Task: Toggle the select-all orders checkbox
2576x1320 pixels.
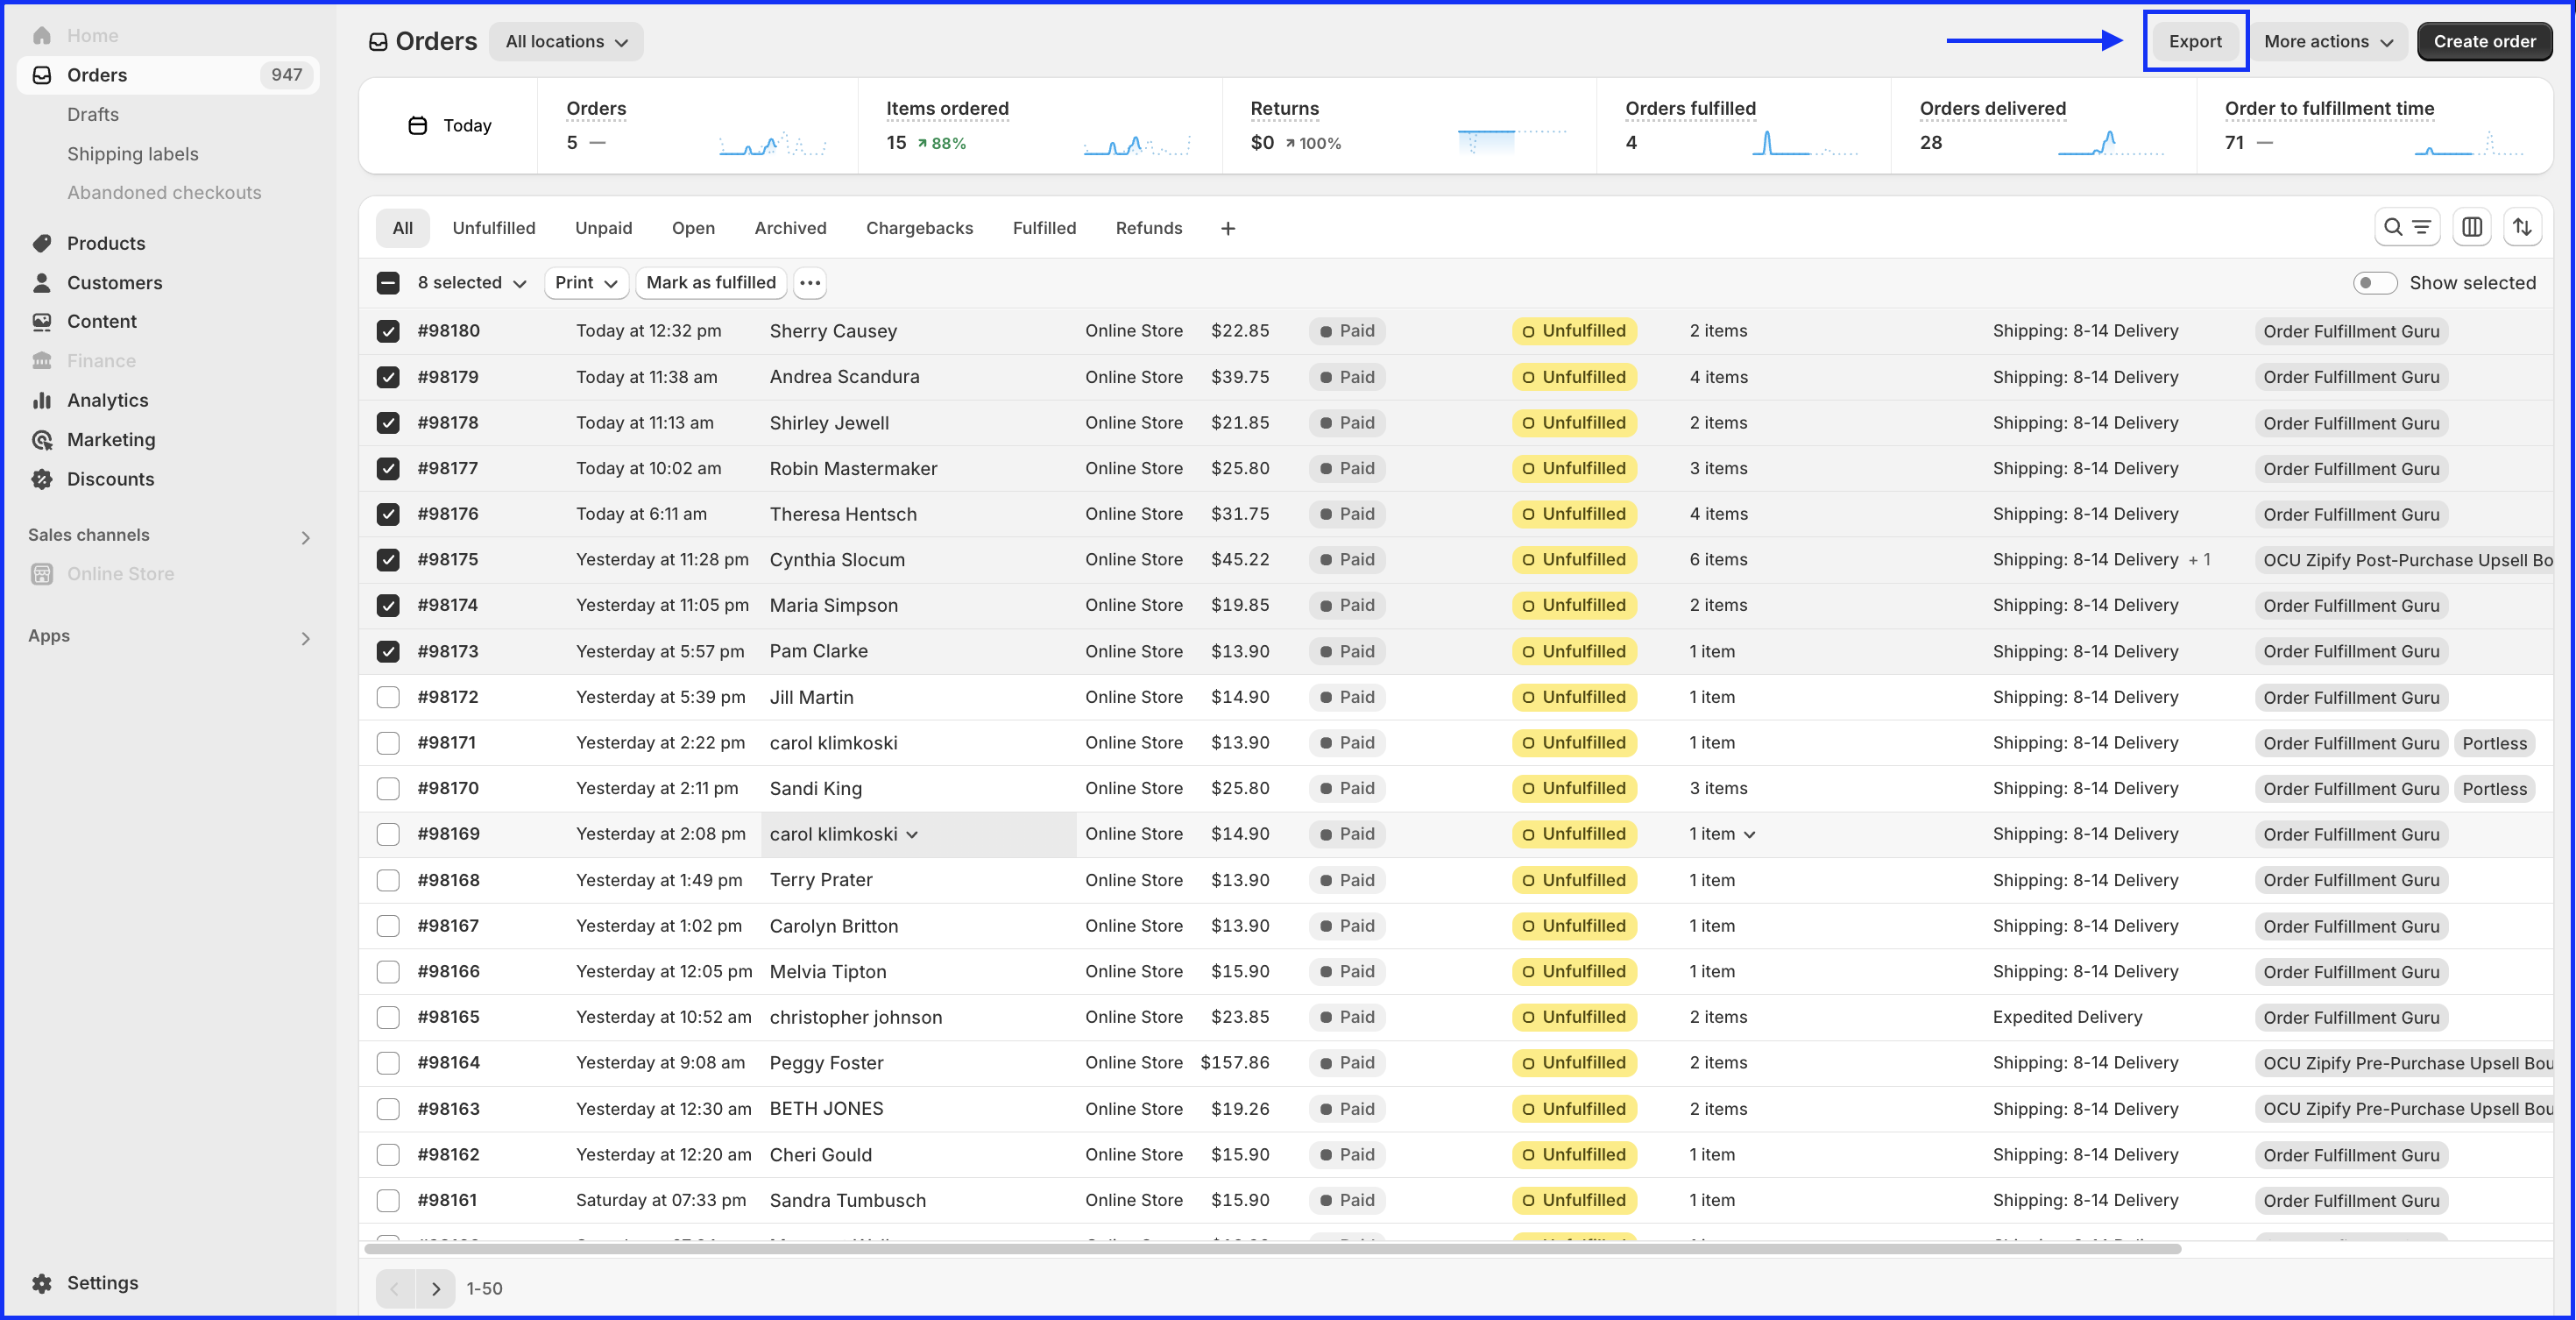Action: [388, 283]
